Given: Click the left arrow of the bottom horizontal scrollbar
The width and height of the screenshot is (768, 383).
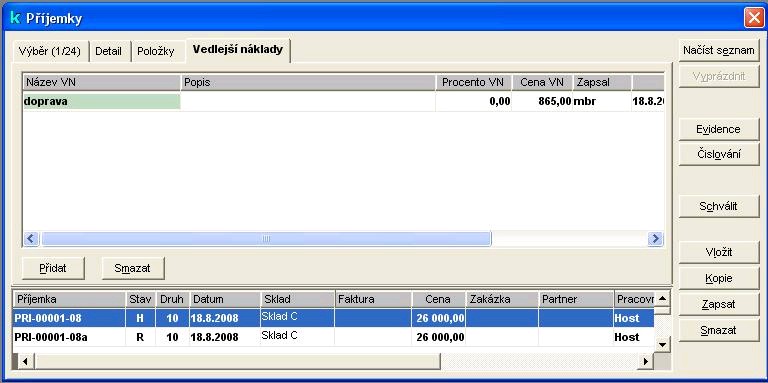Looking at the screenshot, I should 24,361.
